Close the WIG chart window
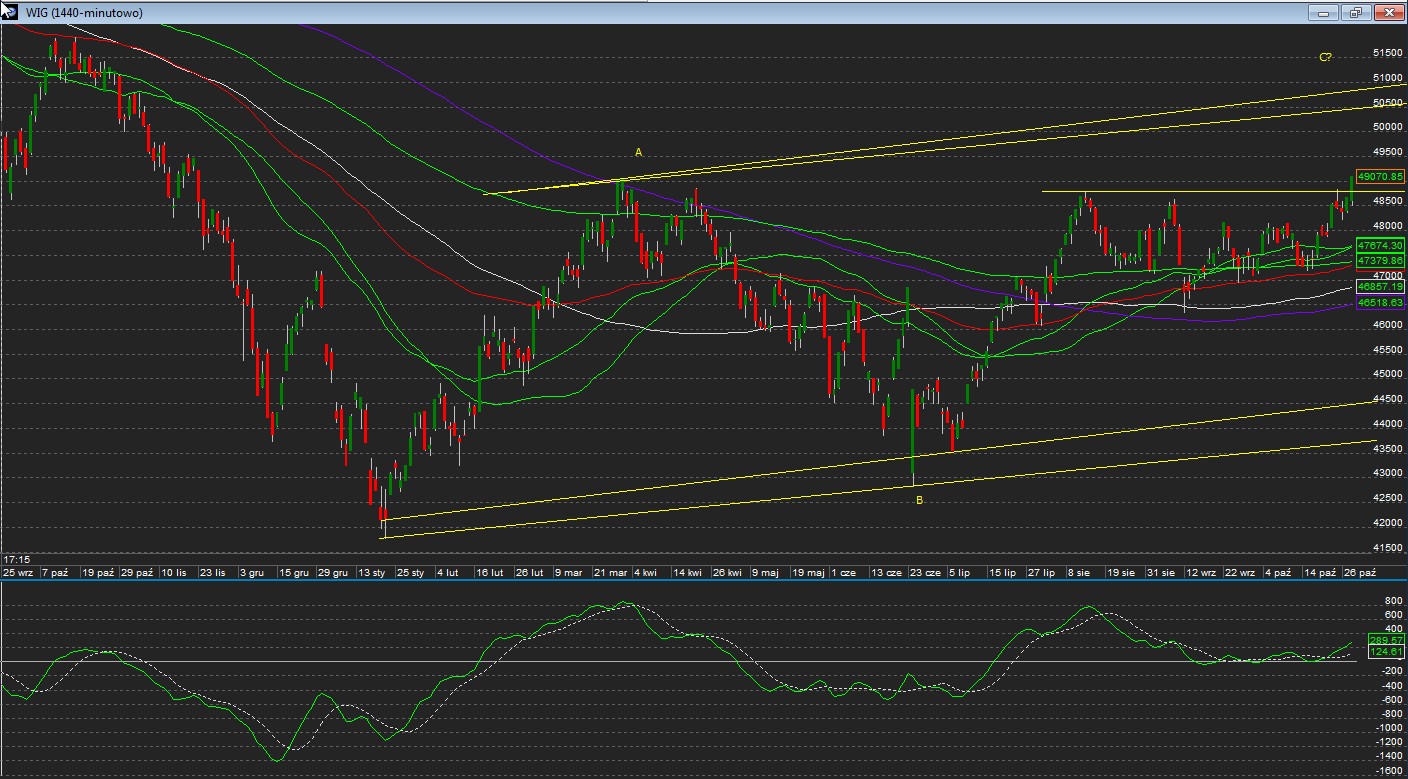Image resolution: width=1408 pixels, height=779 pixels. pos(1389,13)
